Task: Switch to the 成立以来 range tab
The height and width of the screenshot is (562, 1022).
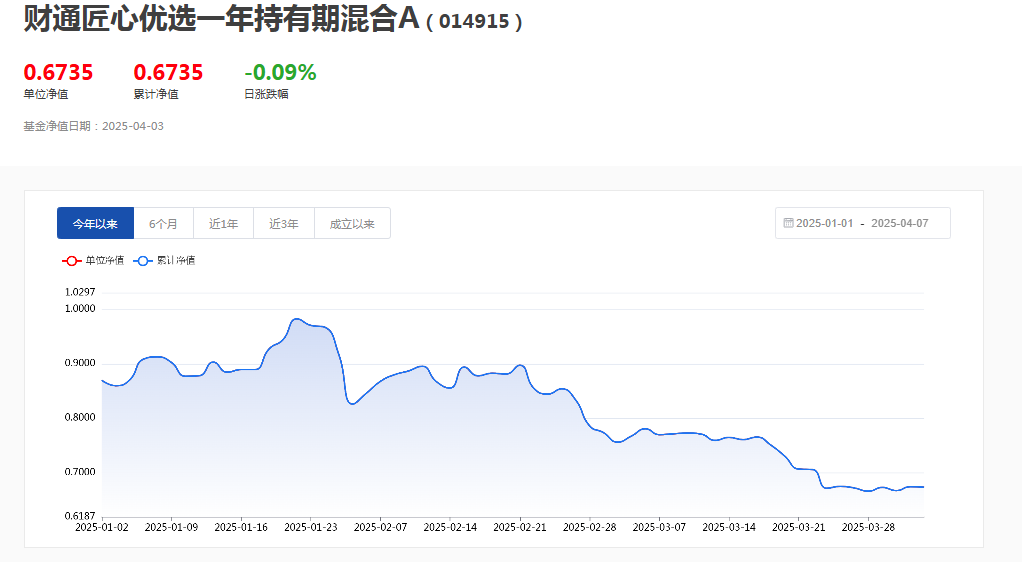Action: 352,224
